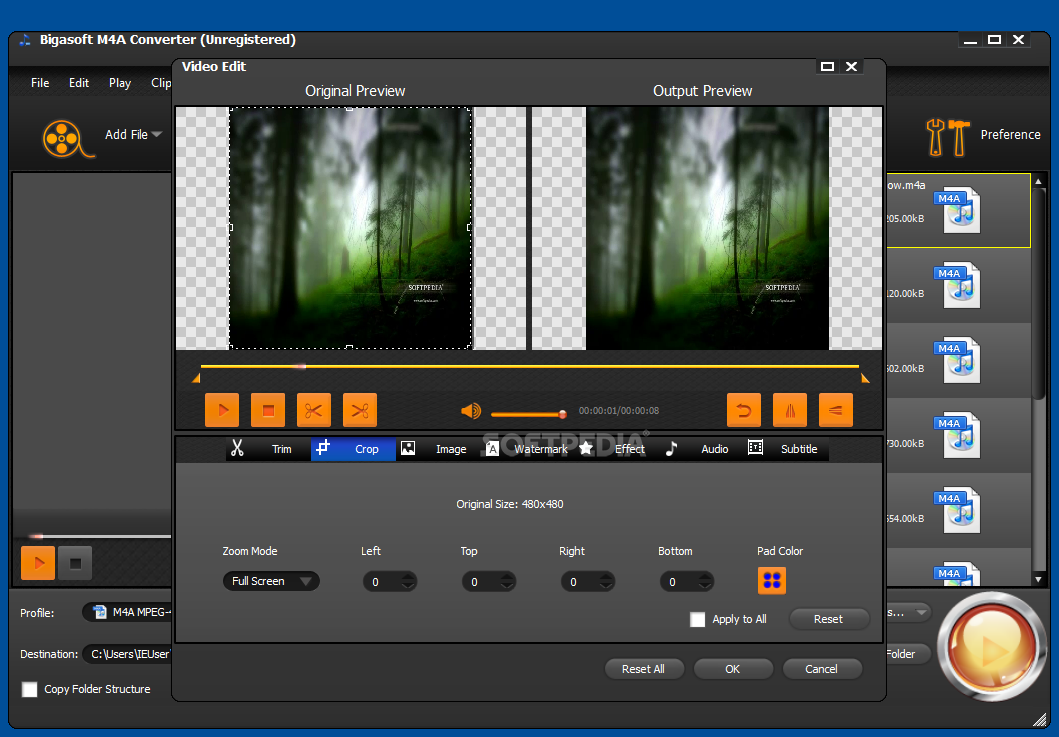Viewport: 1059px width, 737px height.
Task: Click the right trim marker on timeline
Action: (x=864, y=379)
